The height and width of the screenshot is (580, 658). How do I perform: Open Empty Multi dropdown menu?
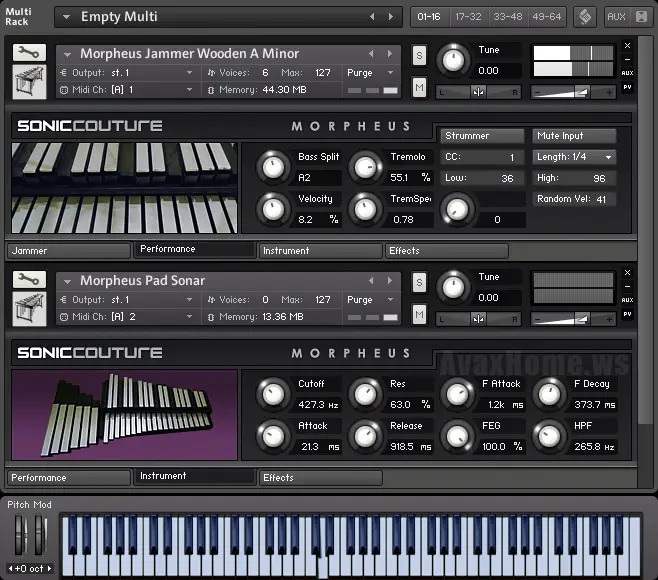66,17
